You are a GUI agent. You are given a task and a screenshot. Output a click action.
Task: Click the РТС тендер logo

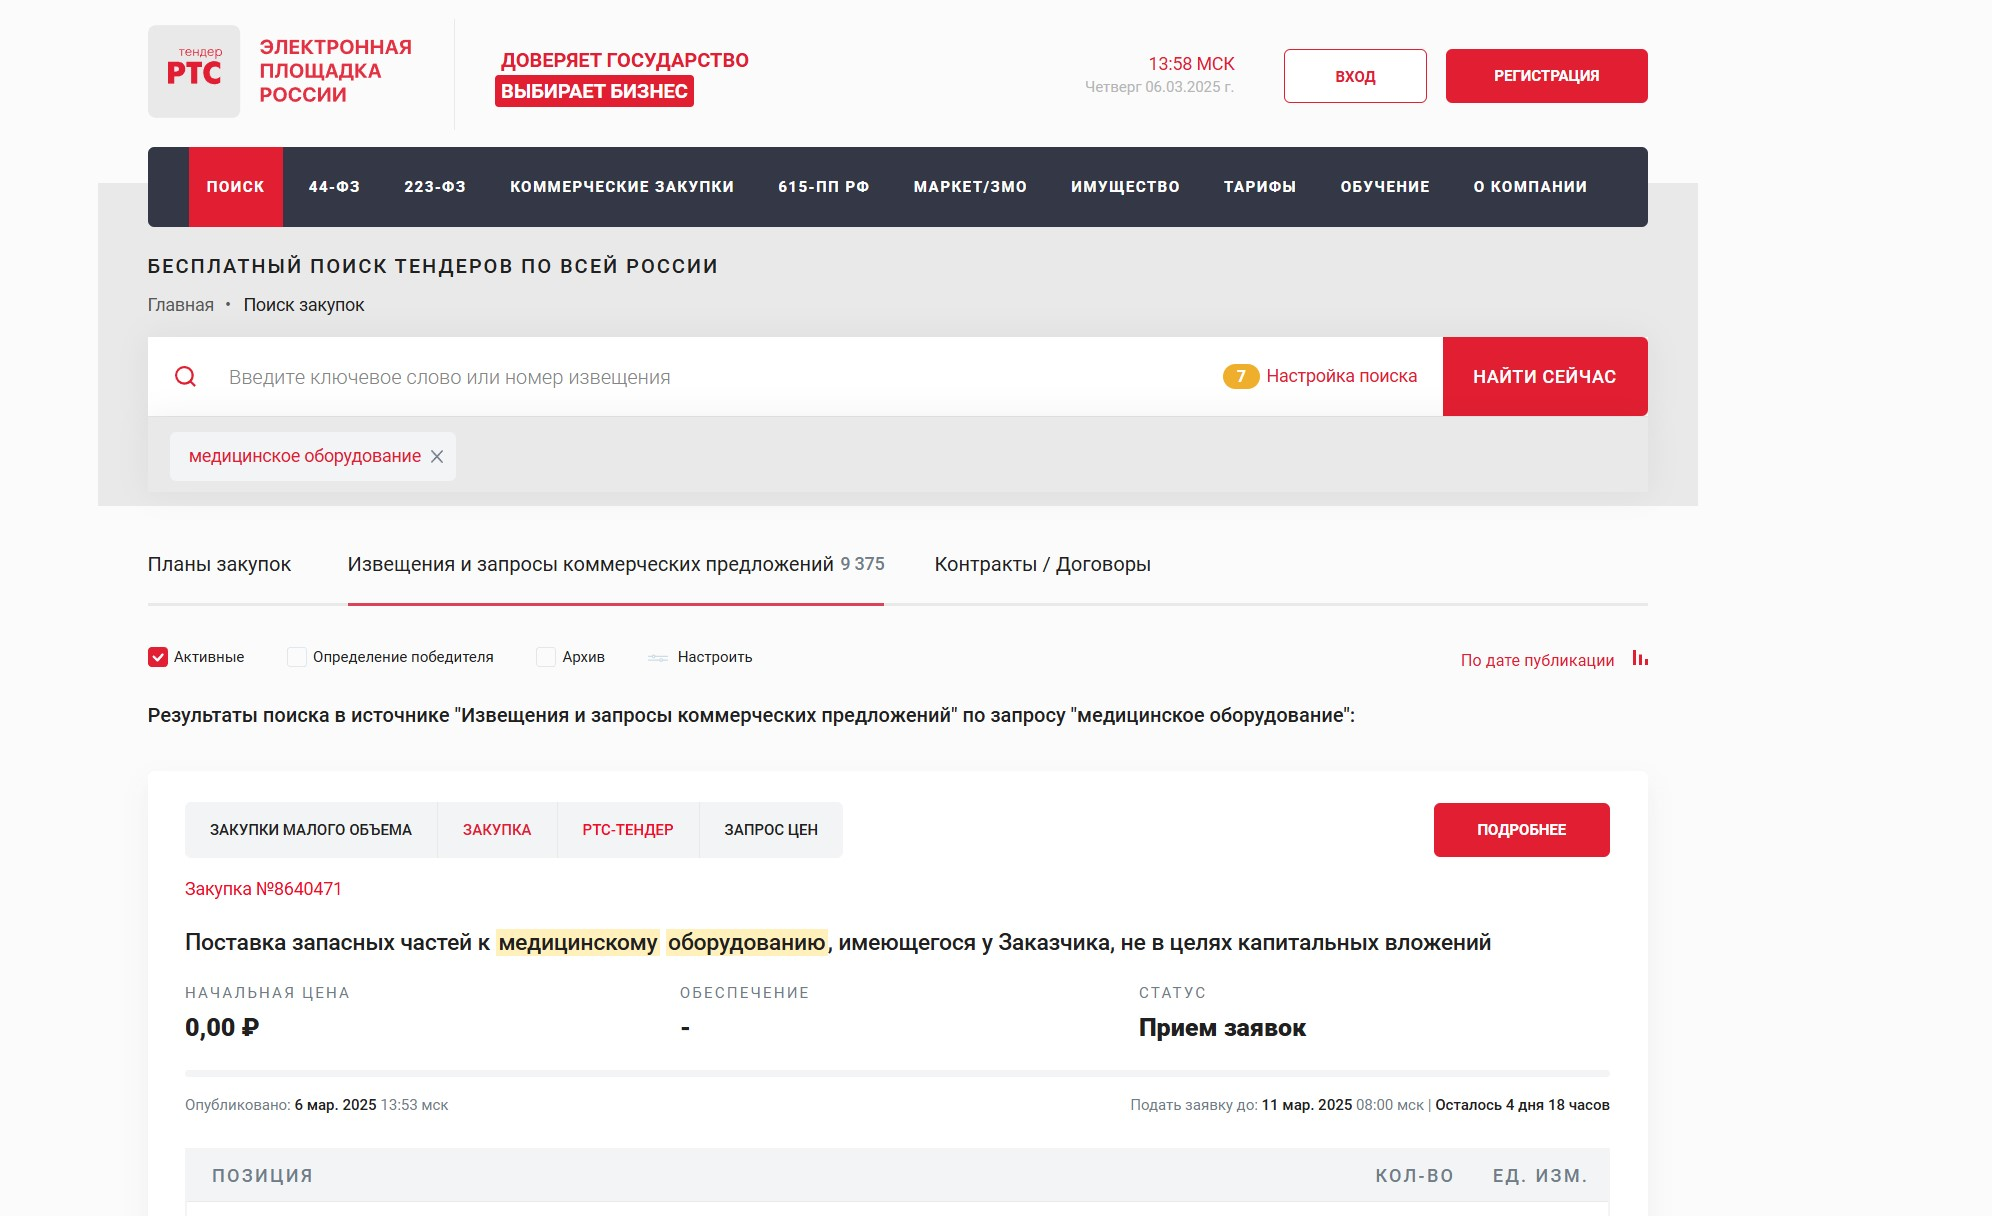coord(194,71)
